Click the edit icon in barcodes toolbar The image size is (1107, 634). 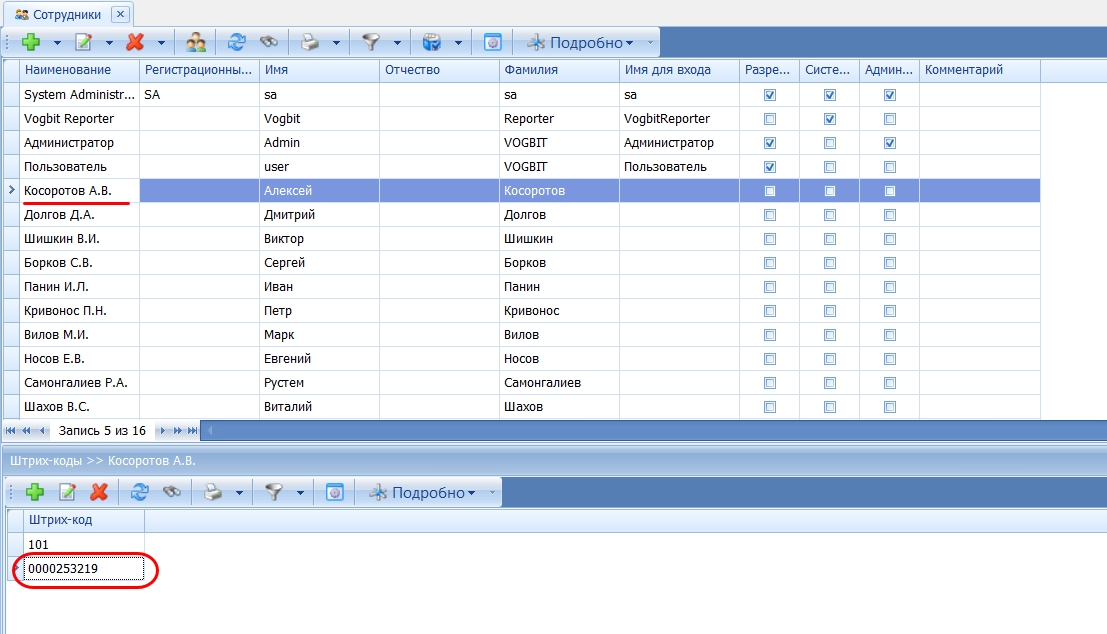(67, 492)
